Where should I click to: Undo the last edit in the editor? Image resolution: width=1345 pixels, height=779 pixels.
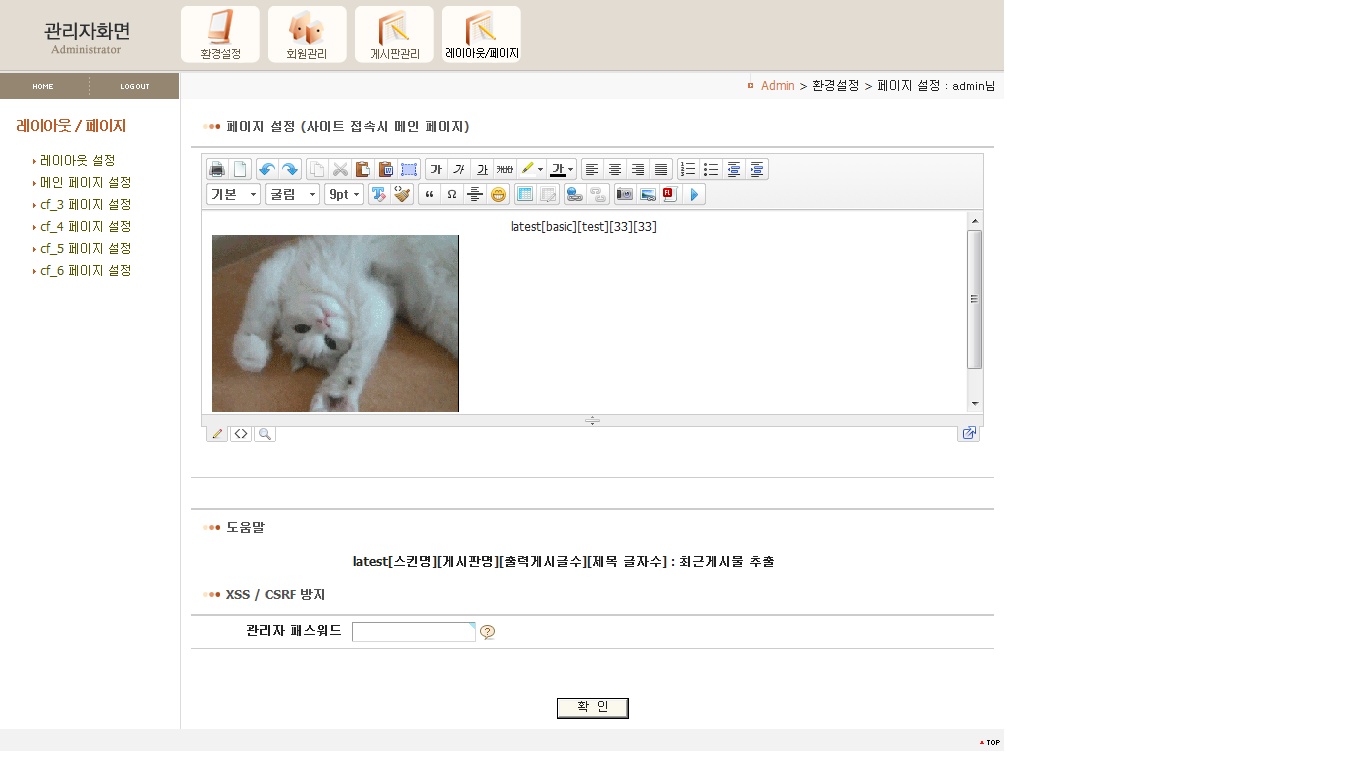coord(266,170)
